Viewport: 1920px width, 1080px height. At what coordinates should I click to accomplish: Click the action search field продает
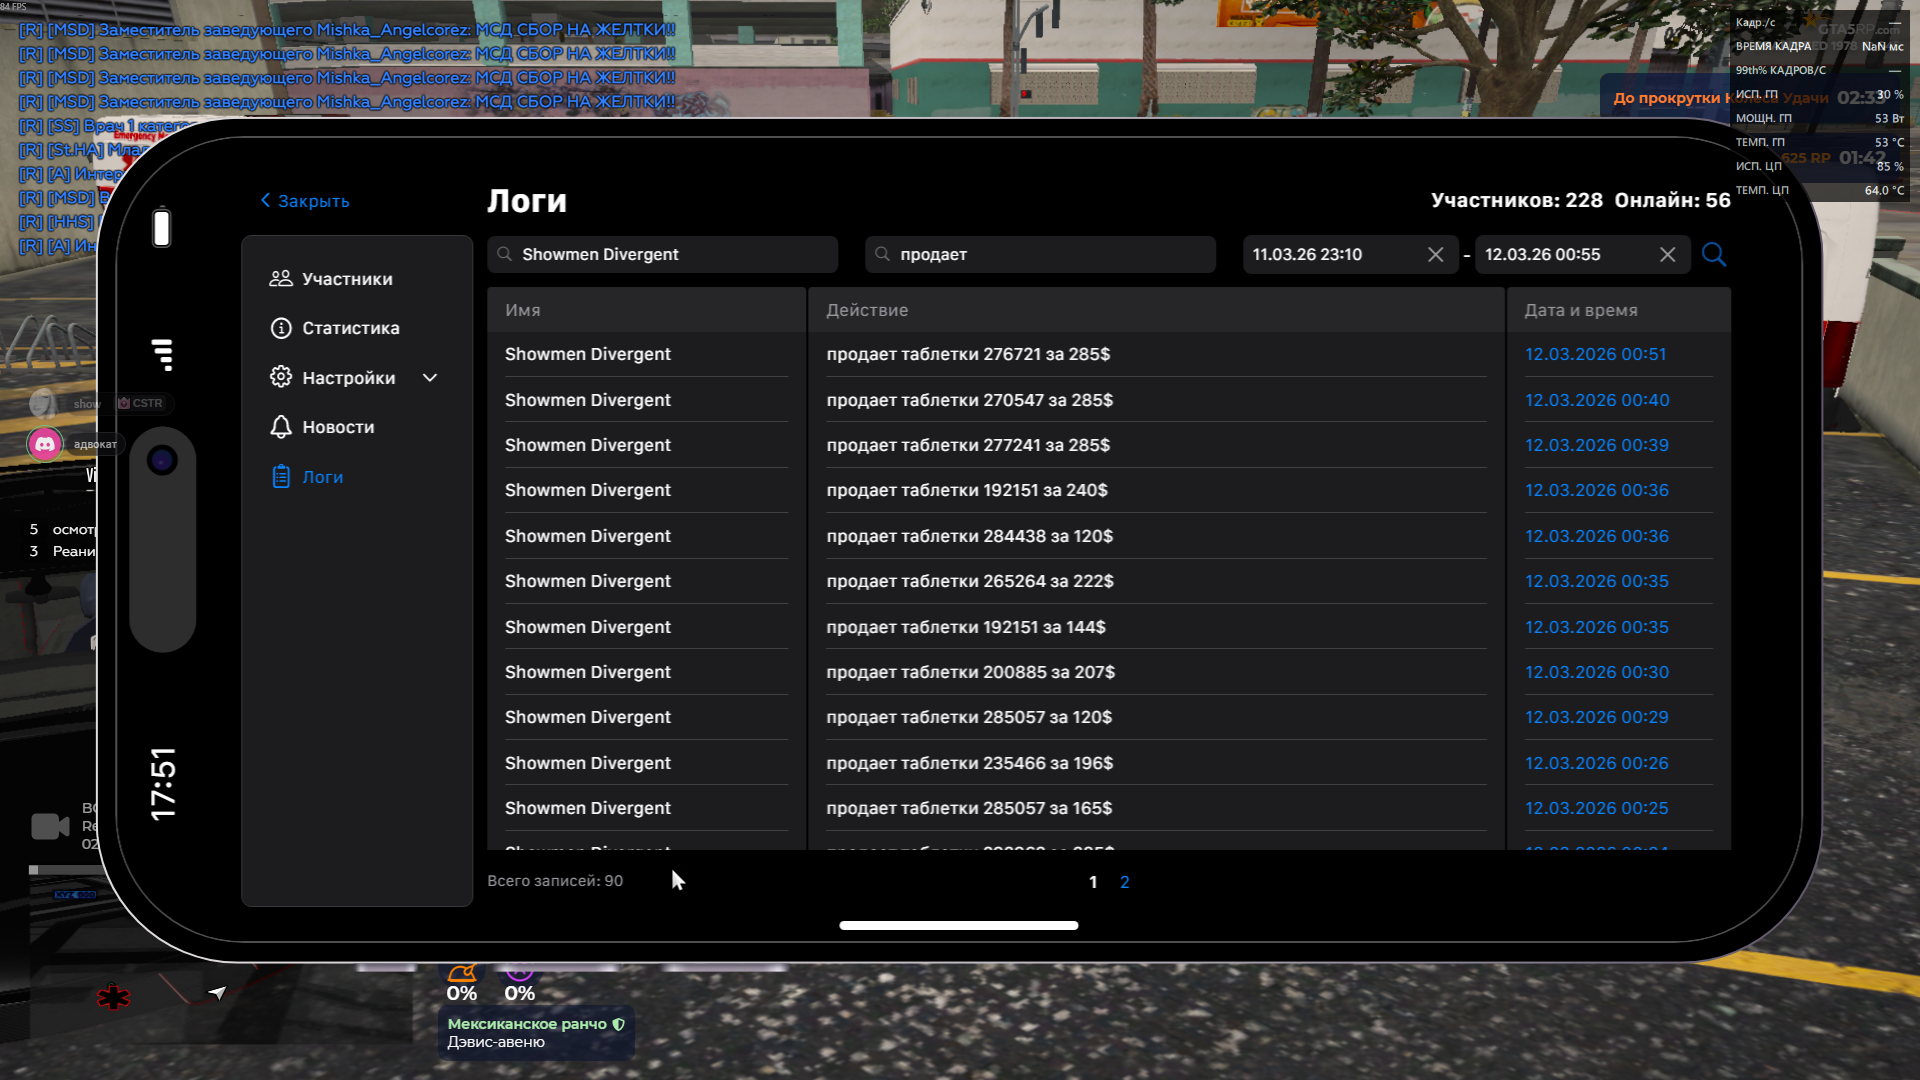[x=1040, y=255]
